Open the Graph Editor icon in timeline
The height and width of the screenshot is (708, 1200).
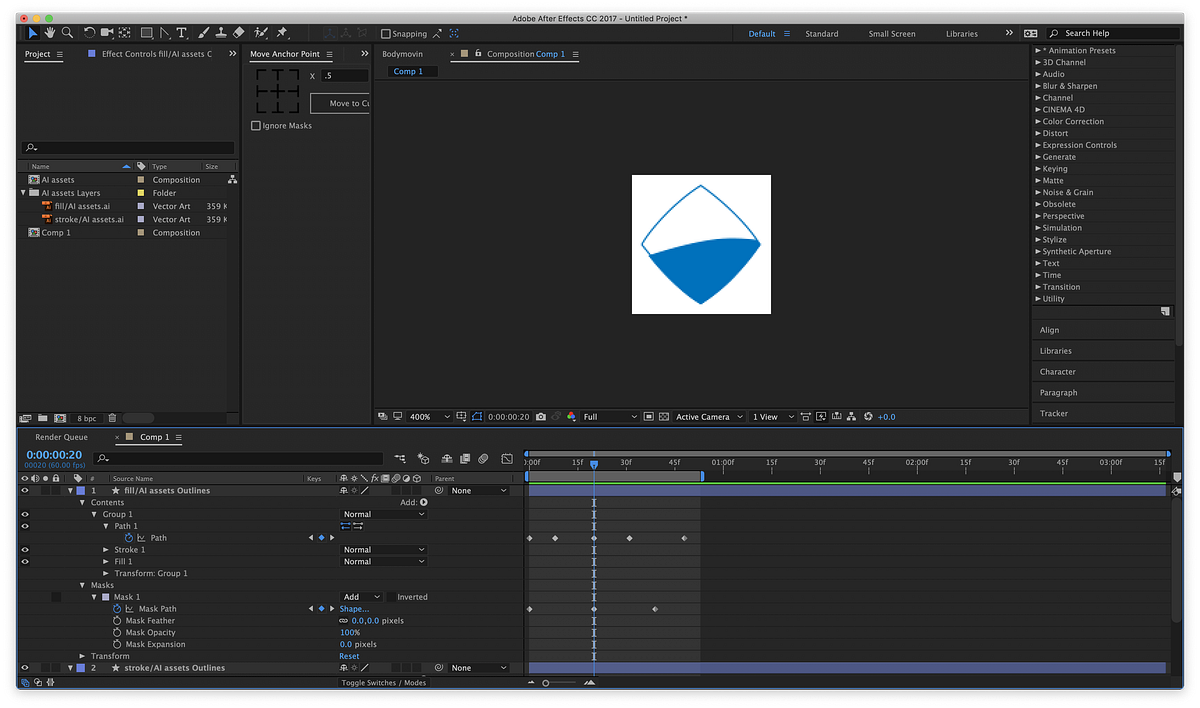click(x=507, y=459)
